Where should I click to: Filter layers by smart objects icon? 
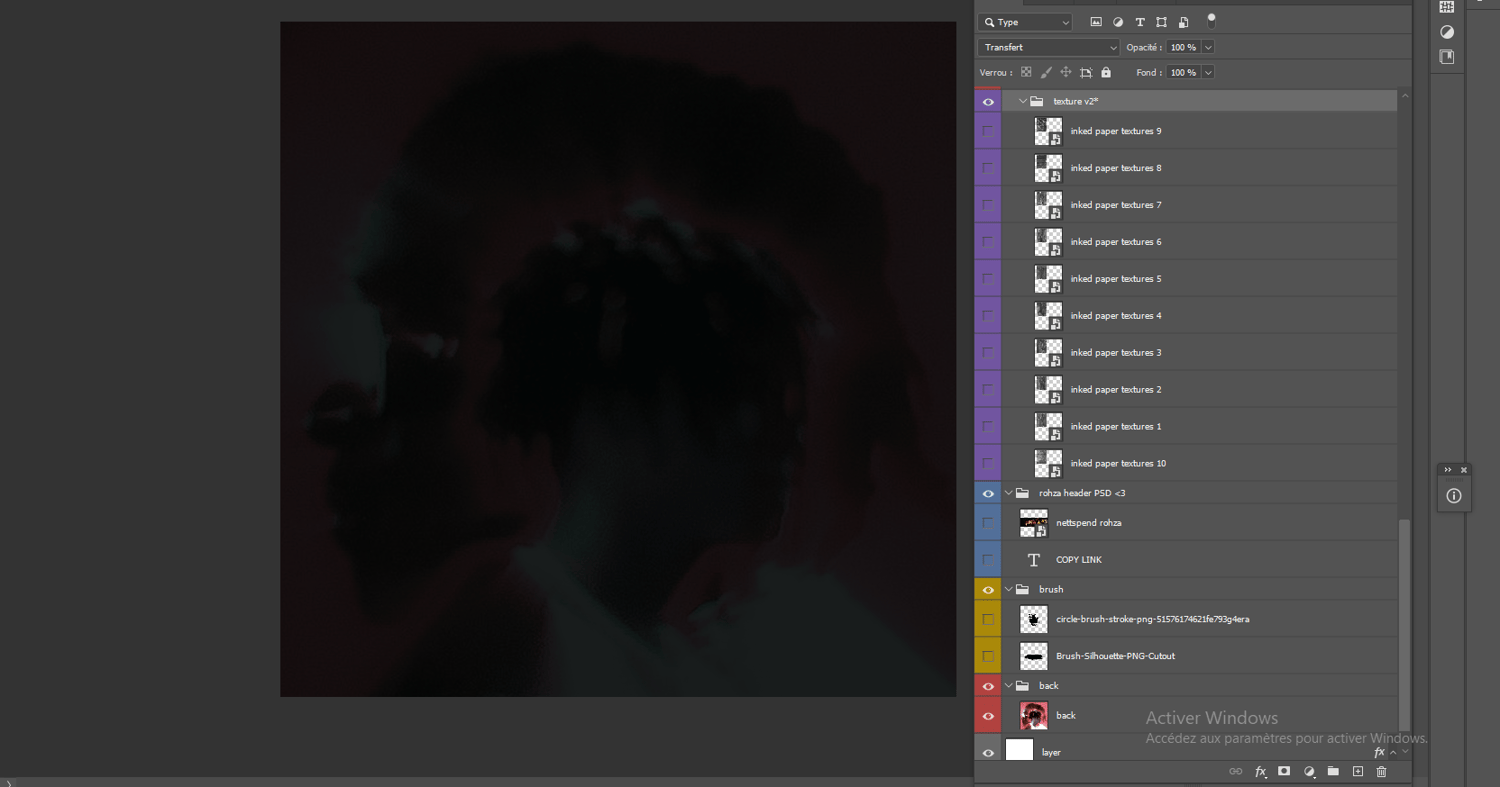point(1184,22)
